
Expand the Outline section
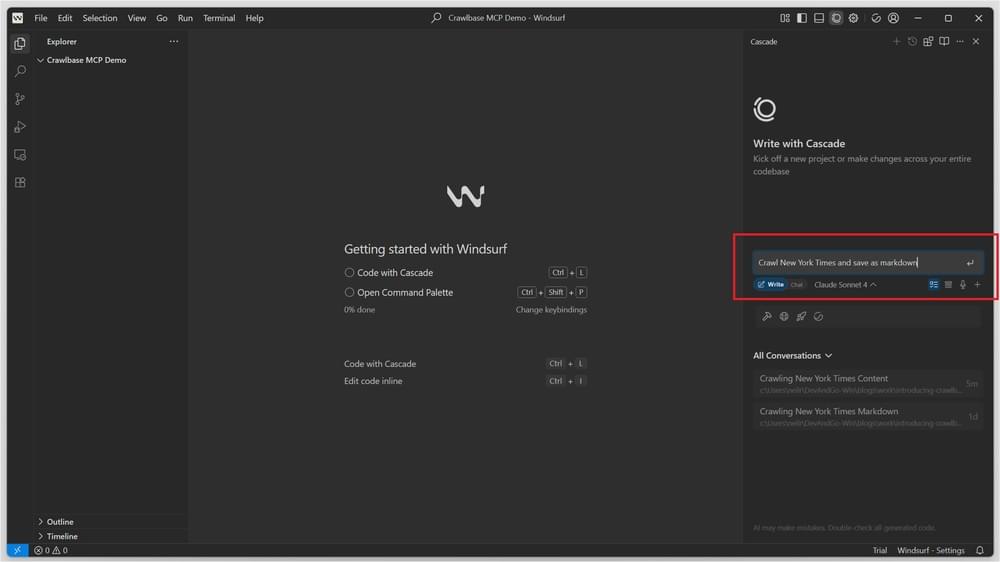[60, 522]
